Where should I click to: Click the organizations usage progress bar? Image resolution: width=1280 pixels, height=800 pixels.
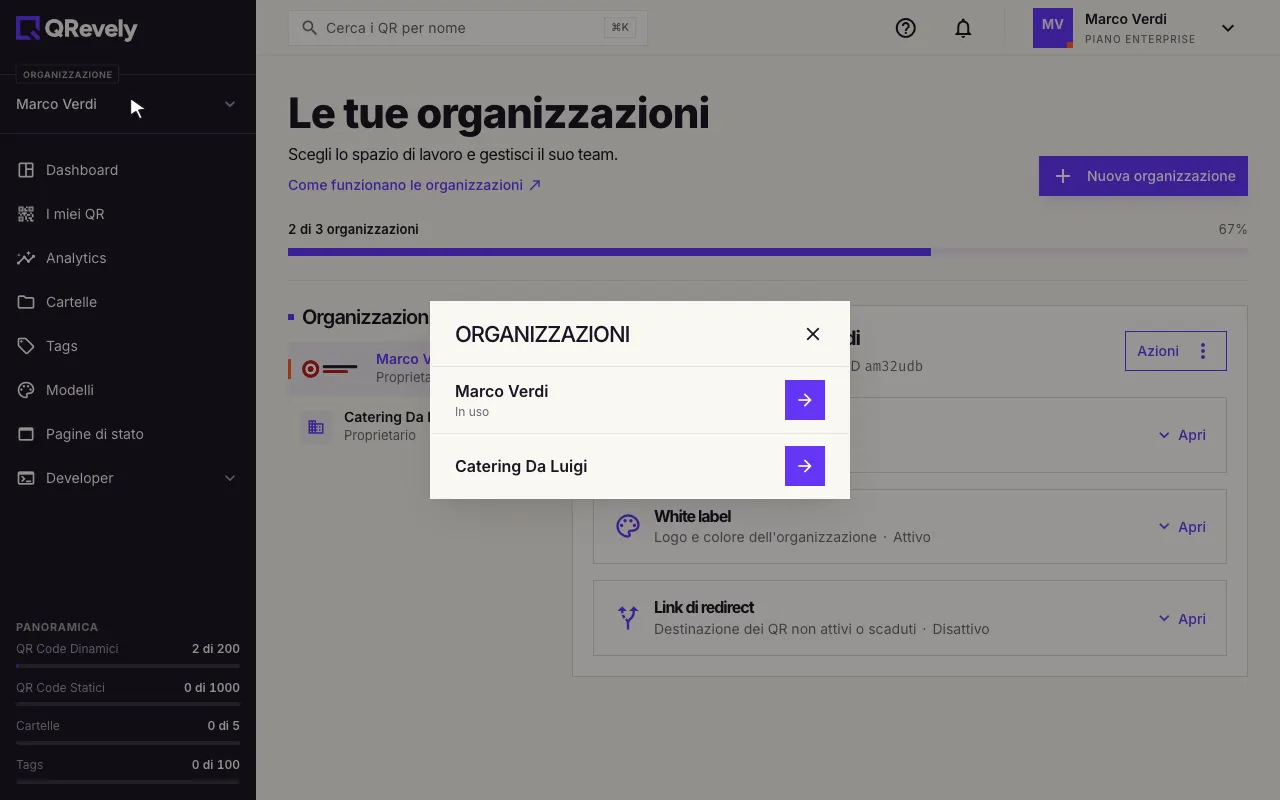coord(768,252)
